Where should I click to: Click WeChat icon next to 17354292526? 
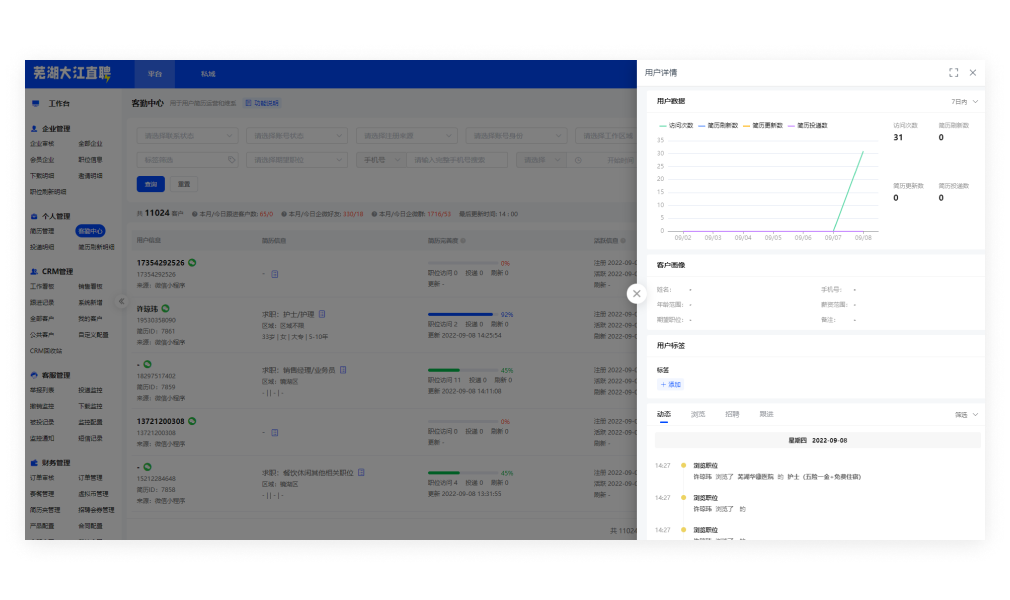point(192,262)
